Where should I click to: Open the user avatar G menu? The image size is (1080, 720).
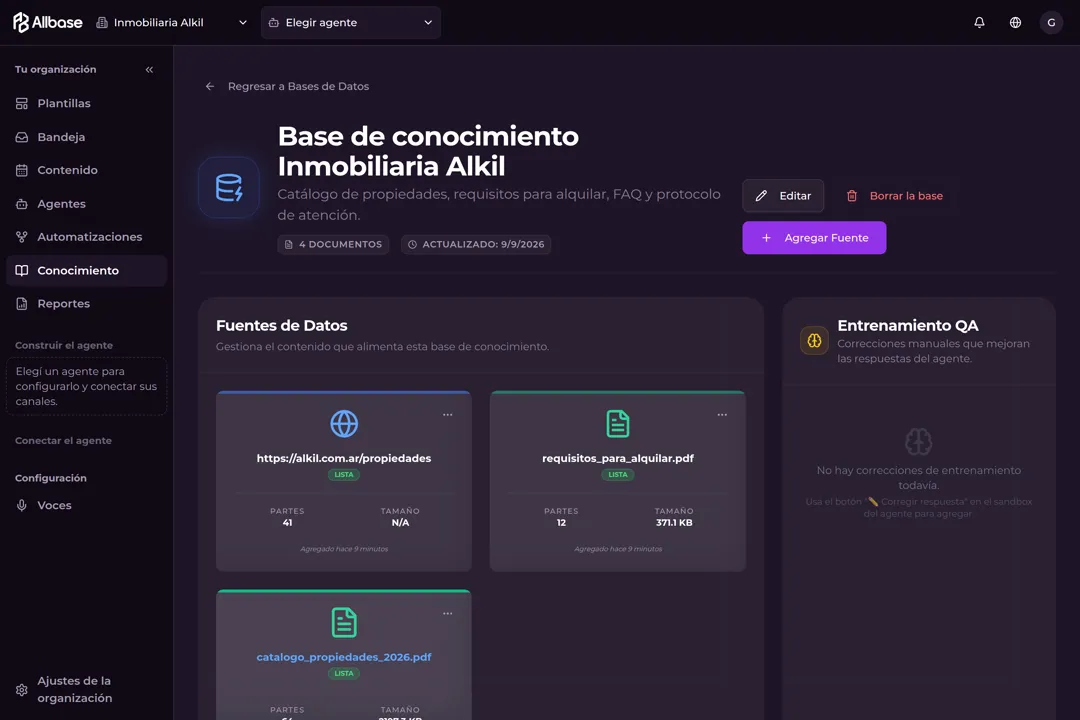tap(1051, 23)
